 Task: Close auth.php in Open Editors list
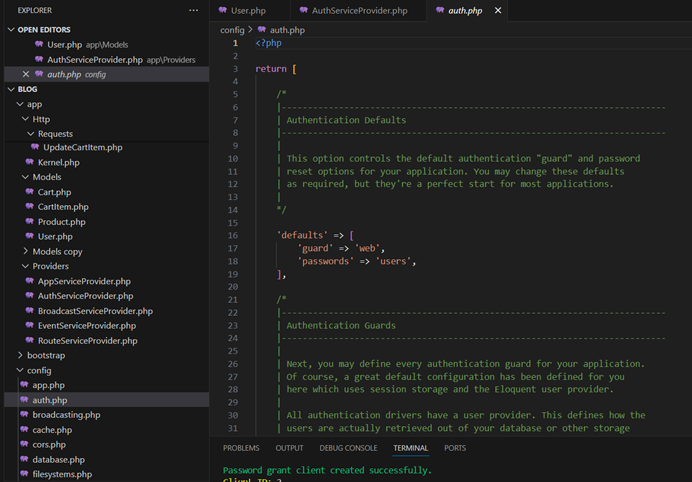pos(26,74)
